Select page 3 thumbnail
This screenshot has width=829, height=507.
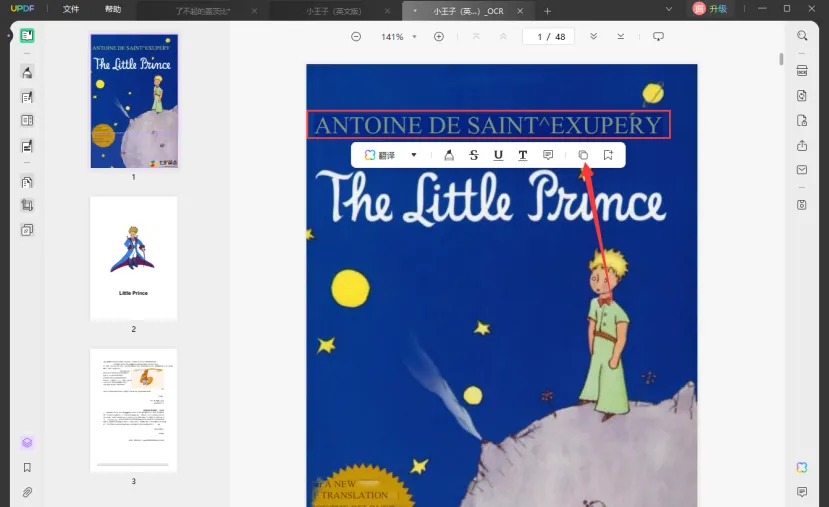tap(134, 410)
